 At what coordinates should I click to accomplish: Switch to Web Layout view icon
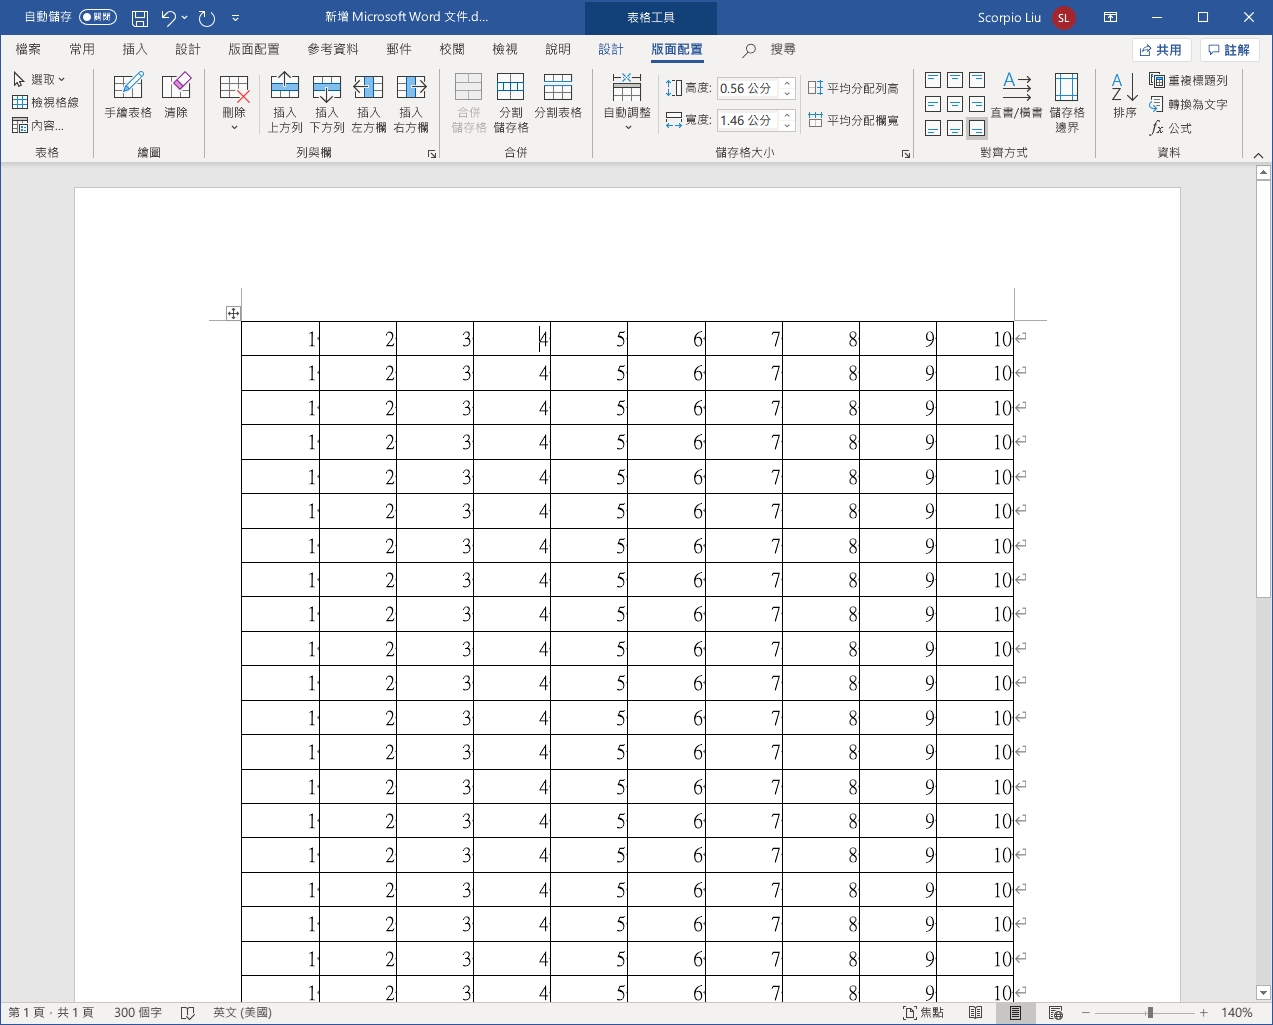pyautogui.click(x=1055, y=1013)
